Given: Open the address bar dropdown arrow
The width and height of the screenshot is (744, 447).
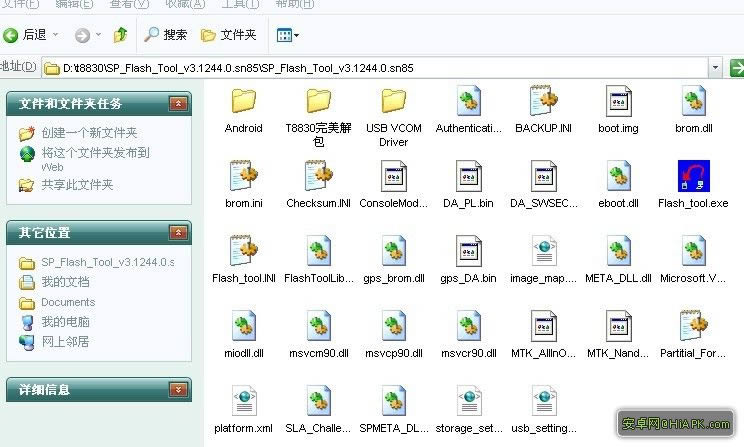Looking at the screenshot, I should point(716,68).
